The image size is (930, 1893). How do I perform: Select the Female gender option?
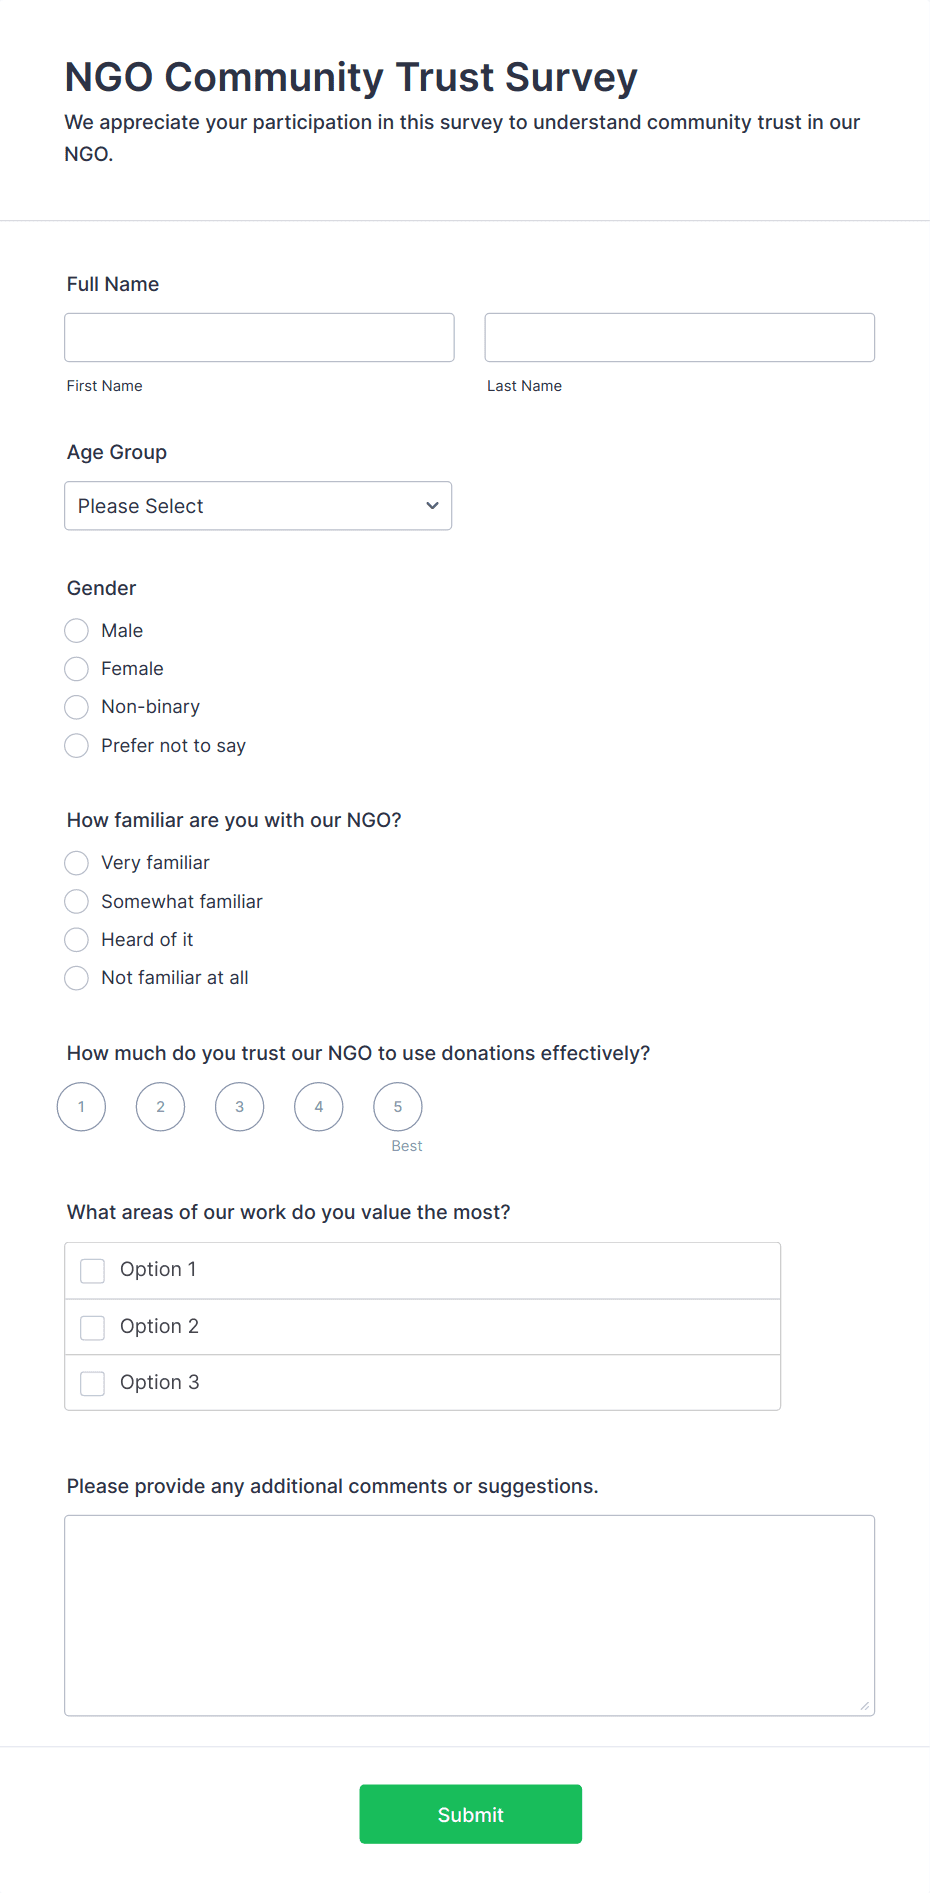77,669
